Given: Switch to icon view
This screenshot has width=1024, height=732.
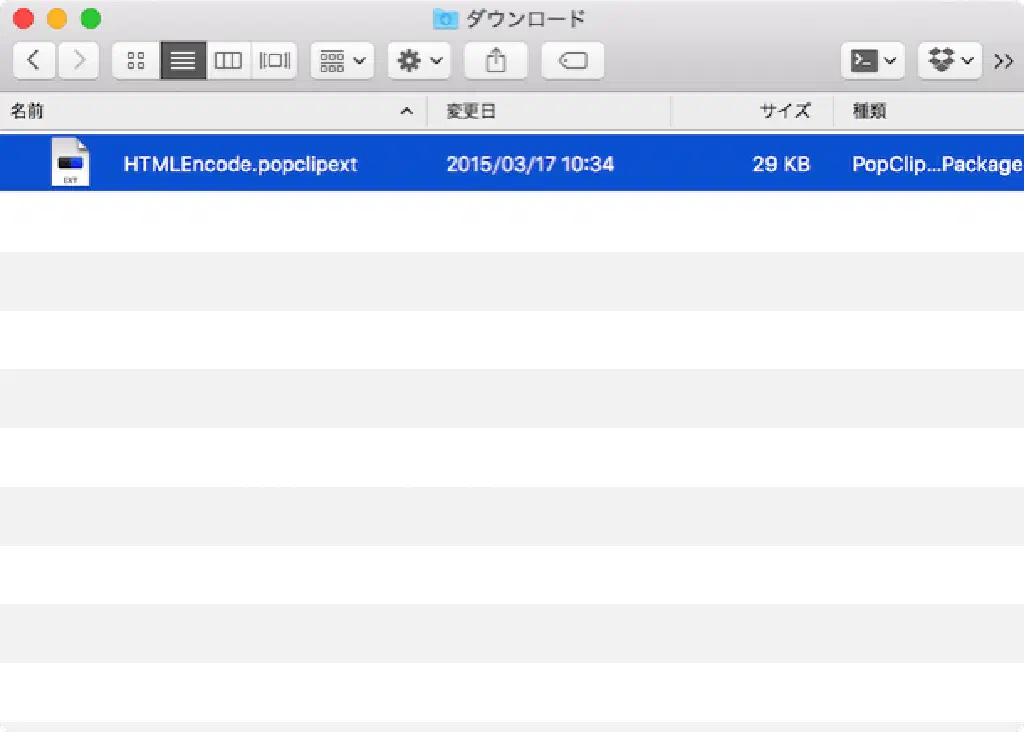Looking at the screenshot, I should point(136,61).
